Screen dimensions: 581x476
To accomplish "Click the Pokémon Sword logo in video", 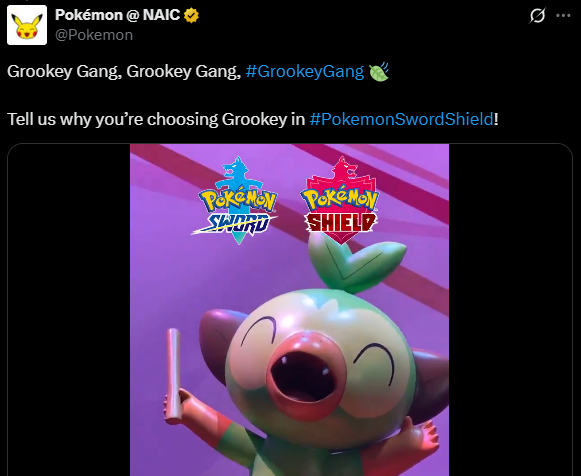I will 237,200.
